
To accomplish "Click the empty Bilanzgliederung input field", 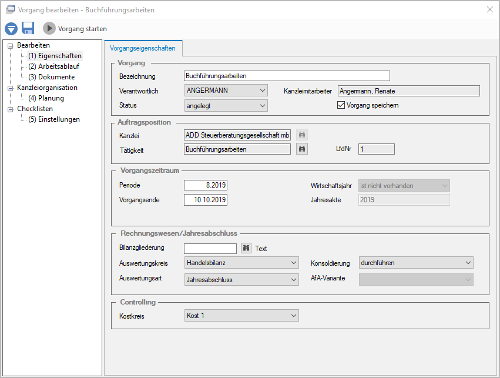I will tap(210, 248).
